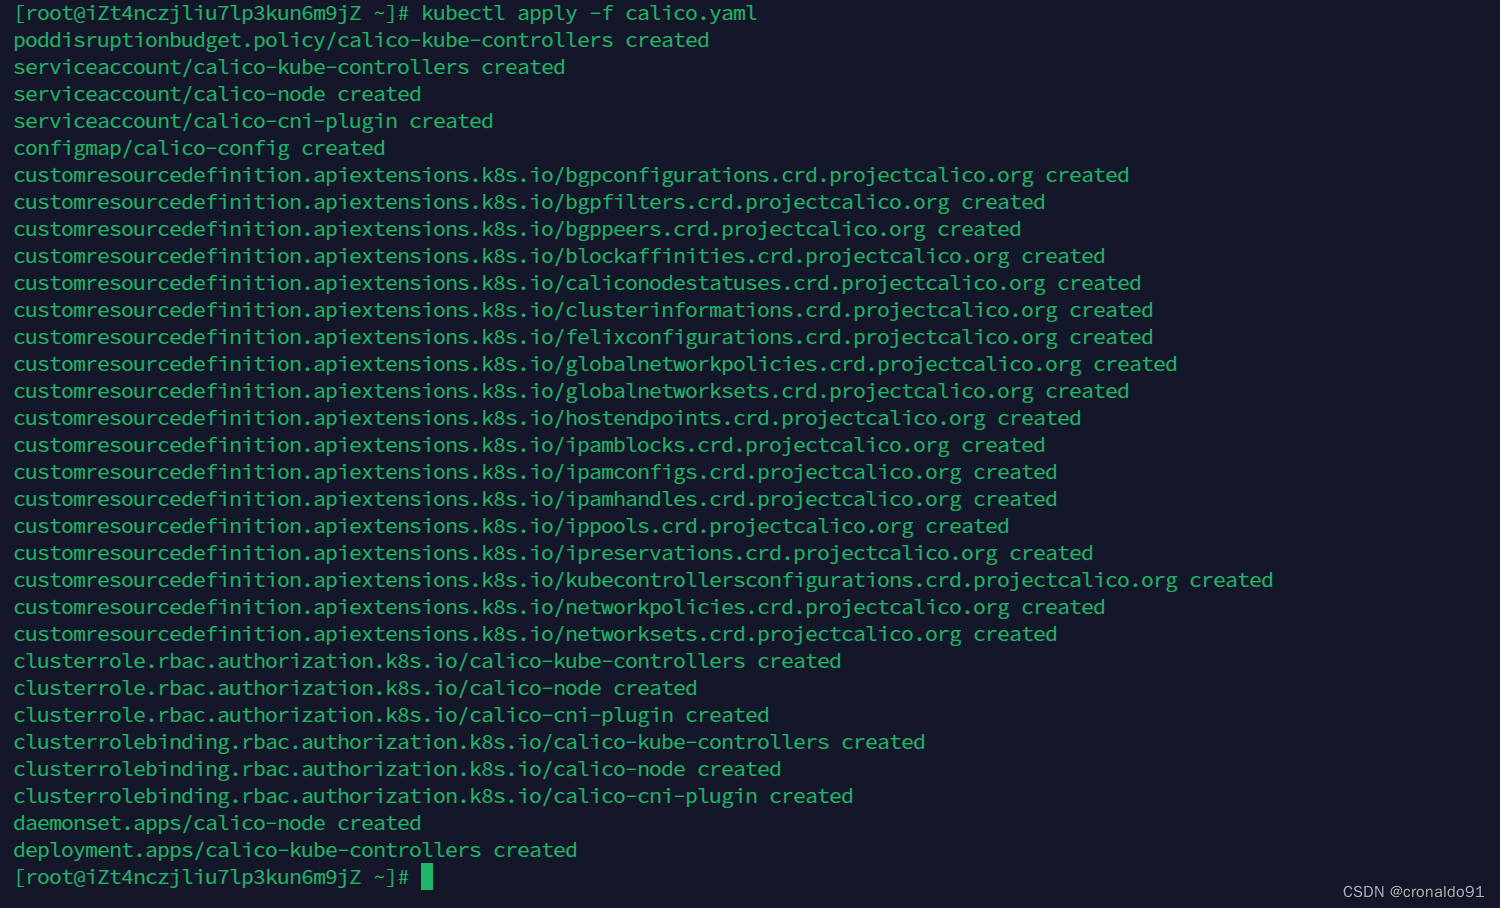Click the serviceaccount/calico-cni-plugin created line
The height and width of the screenshot is (908, 1500).
(x=253, y=121)
